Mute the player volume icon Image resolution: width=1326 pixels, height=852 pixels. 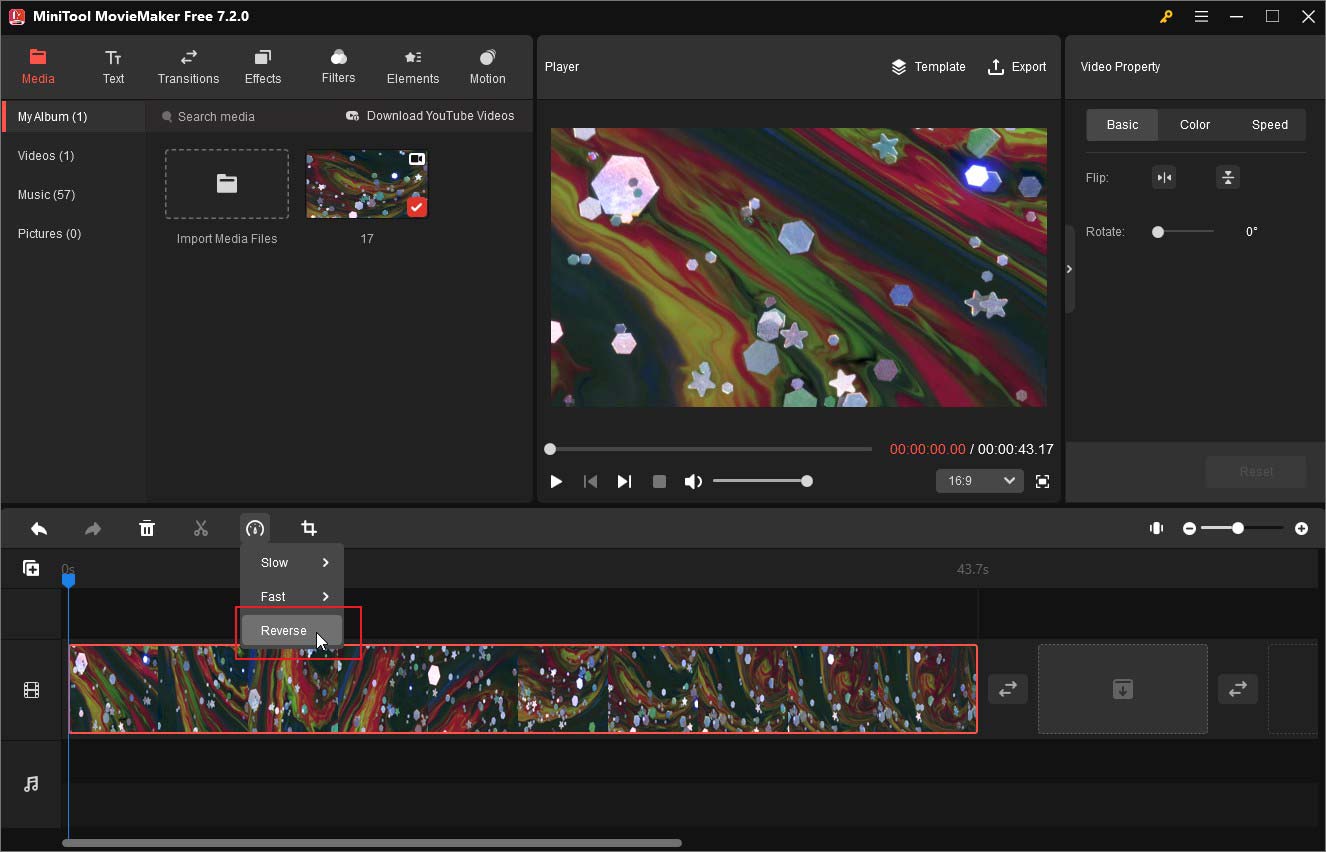tap(692, 481)
